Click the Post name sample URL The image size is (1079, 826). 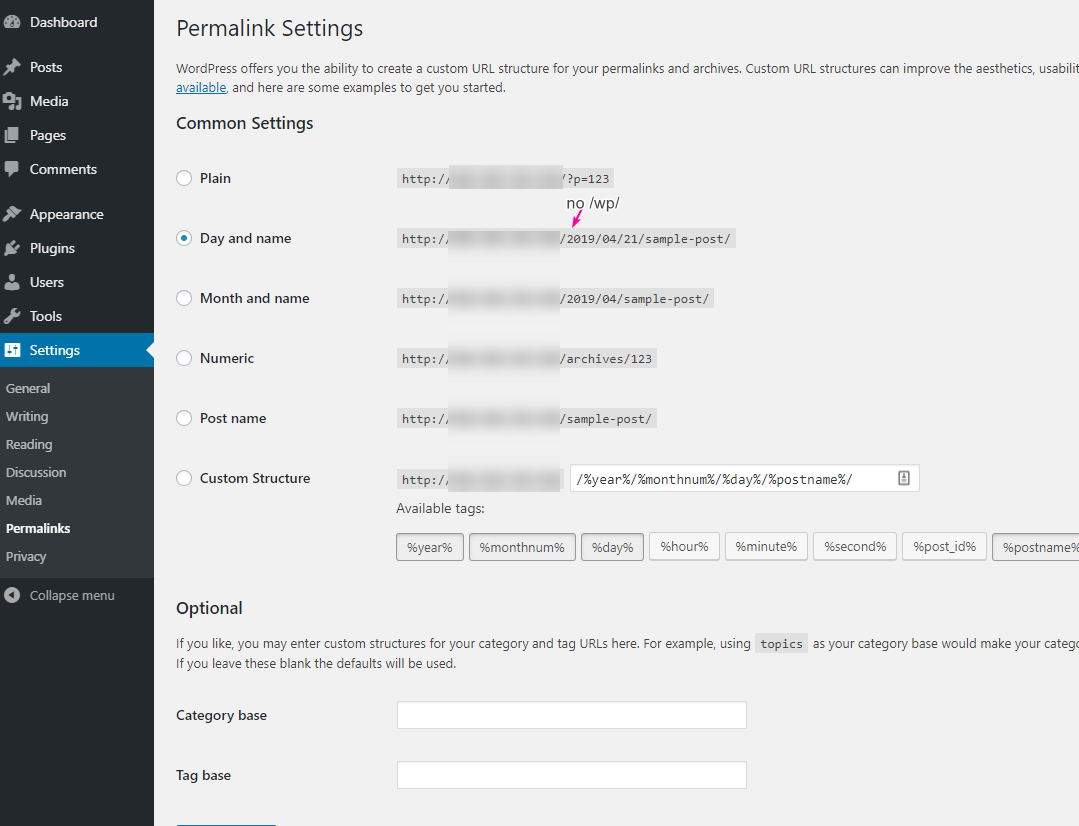coord(527,419)
